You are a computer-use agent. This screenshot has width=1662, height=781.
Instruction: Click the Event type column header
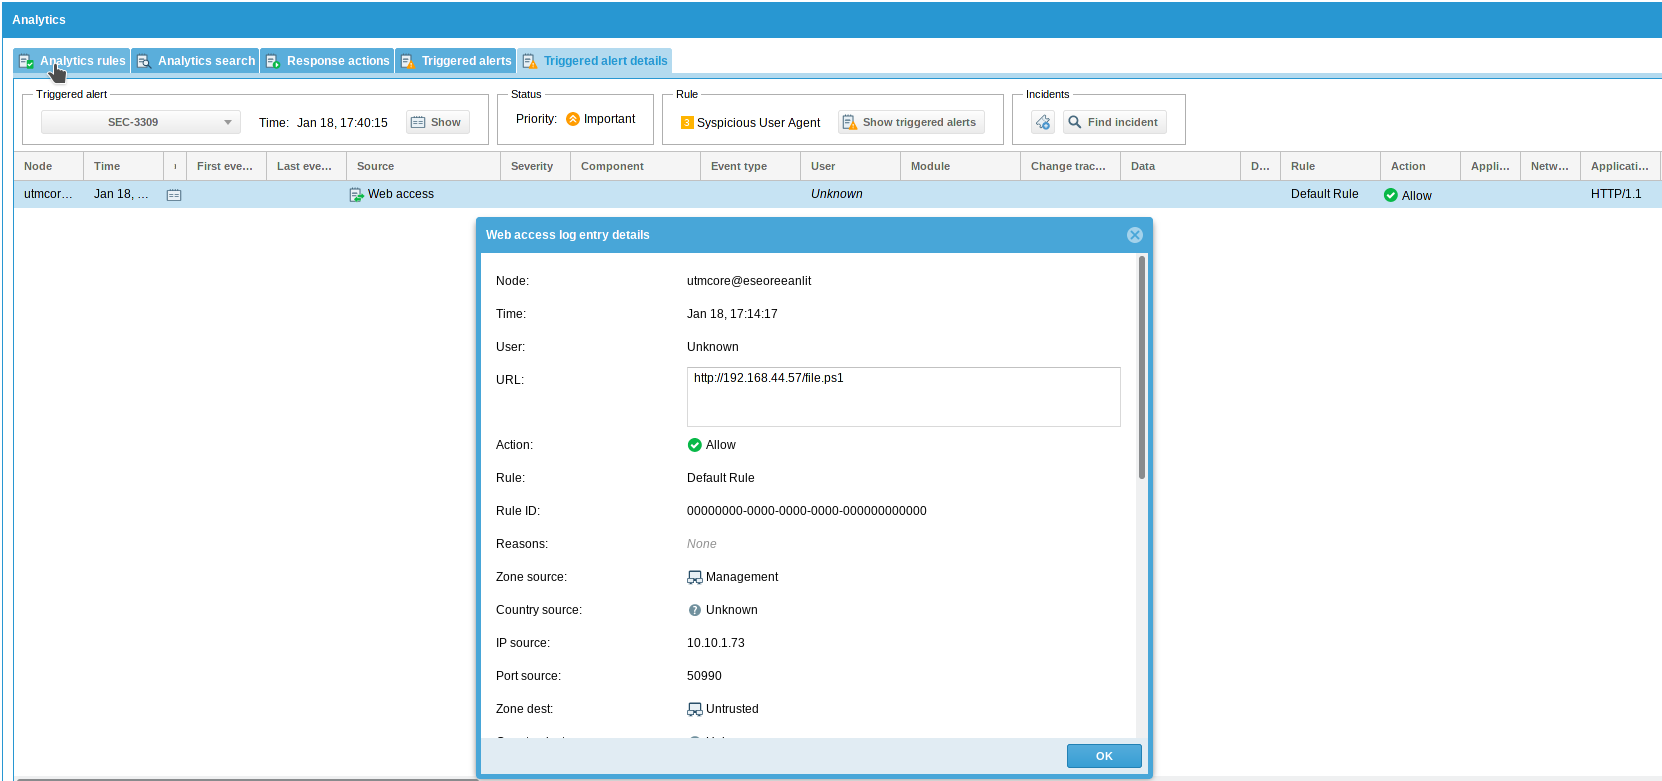pos(750,166)
